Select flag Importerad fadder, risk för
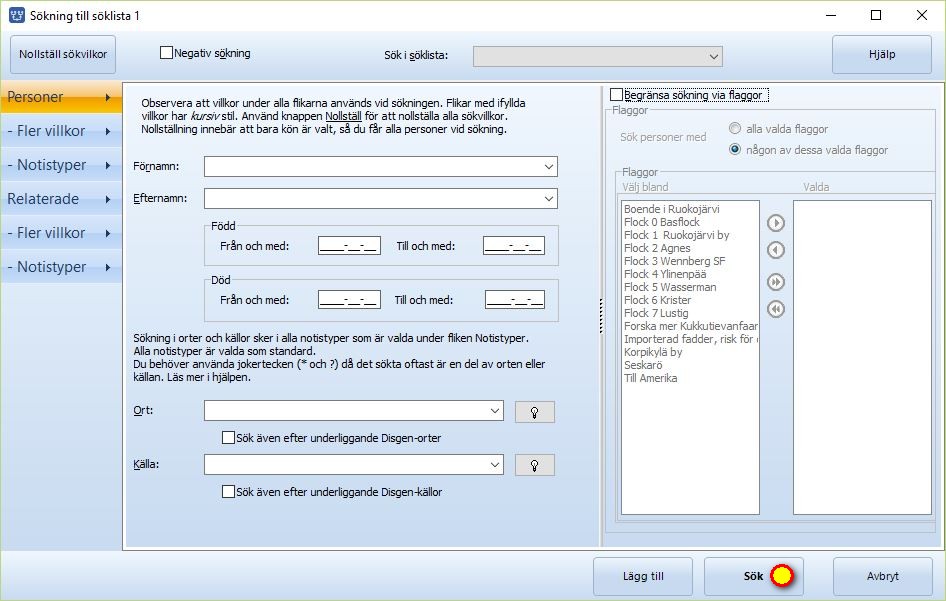Image resolution: width=946 pixels, height=601 pixels. click(x=691, y=339)
